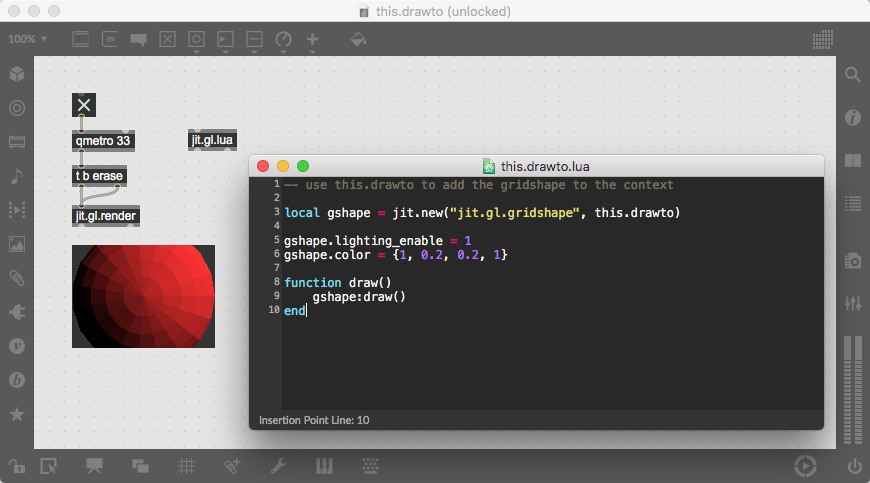Toggle the X toggle box on
870x483 pixels.
coord(84,105)
